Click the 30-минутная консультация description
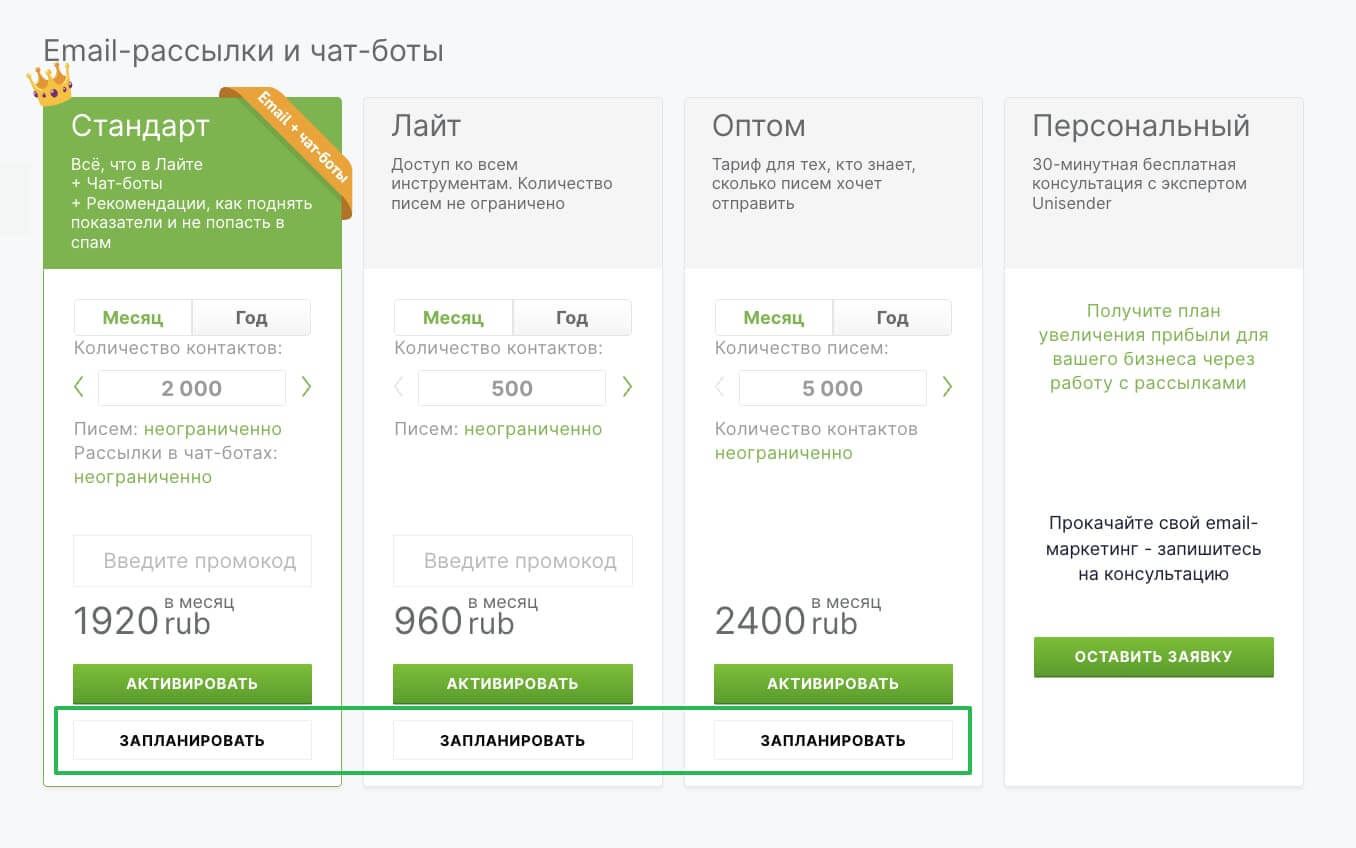1356x848 pixels. coord(1140,184)
